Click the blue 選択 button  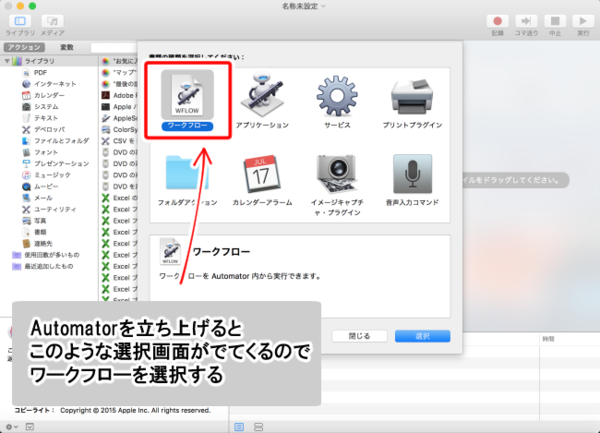click(x=422, y=336)
